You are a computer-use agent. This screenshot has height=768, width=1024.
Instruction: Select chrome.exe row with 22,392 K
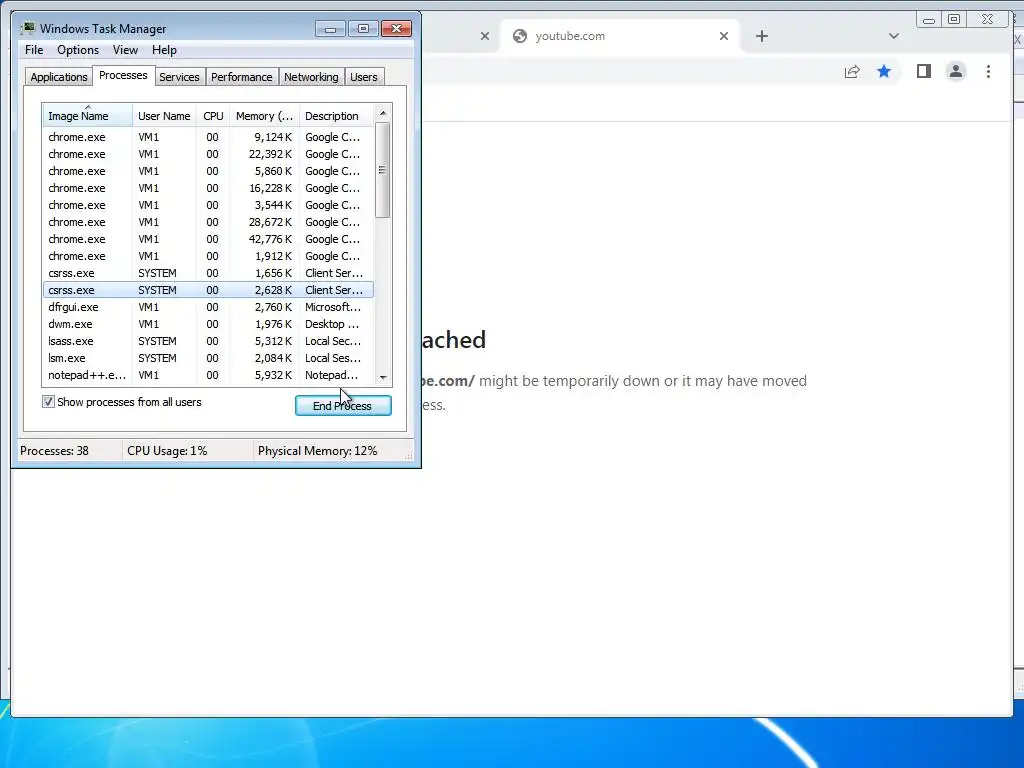pyautogui.click(x=208, y=154)
